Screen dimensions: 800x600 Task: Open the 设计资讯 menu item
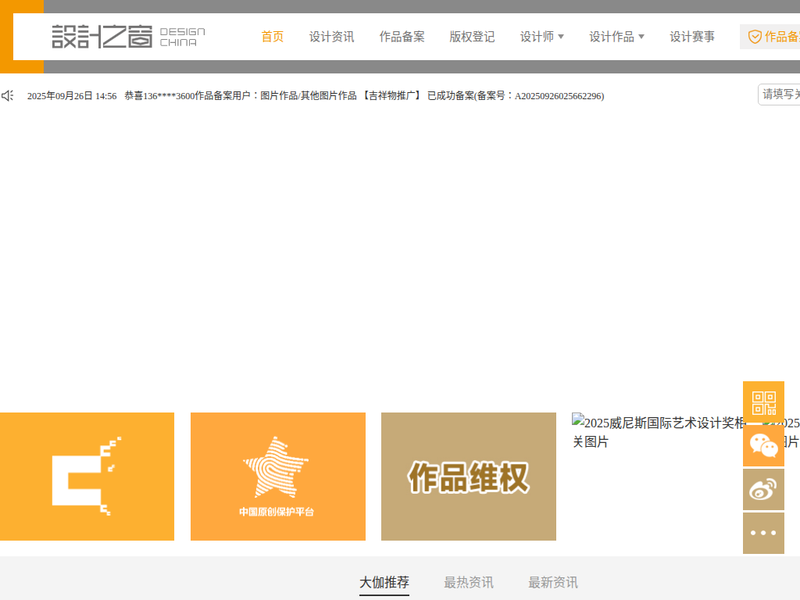click(331, 37)
